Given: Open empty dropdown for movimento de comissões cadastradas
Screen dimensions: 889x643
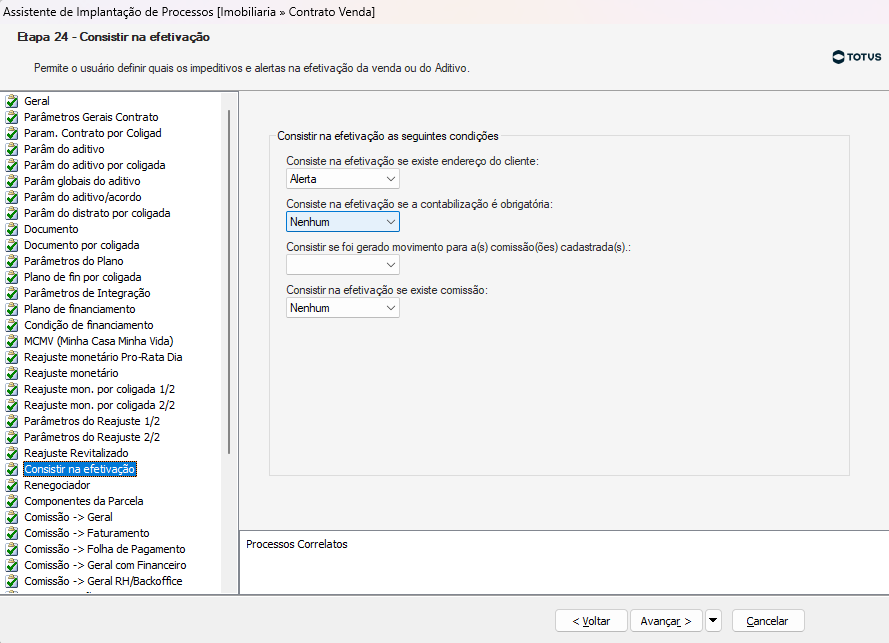Looking at the screenshot, I should [342, 265].
